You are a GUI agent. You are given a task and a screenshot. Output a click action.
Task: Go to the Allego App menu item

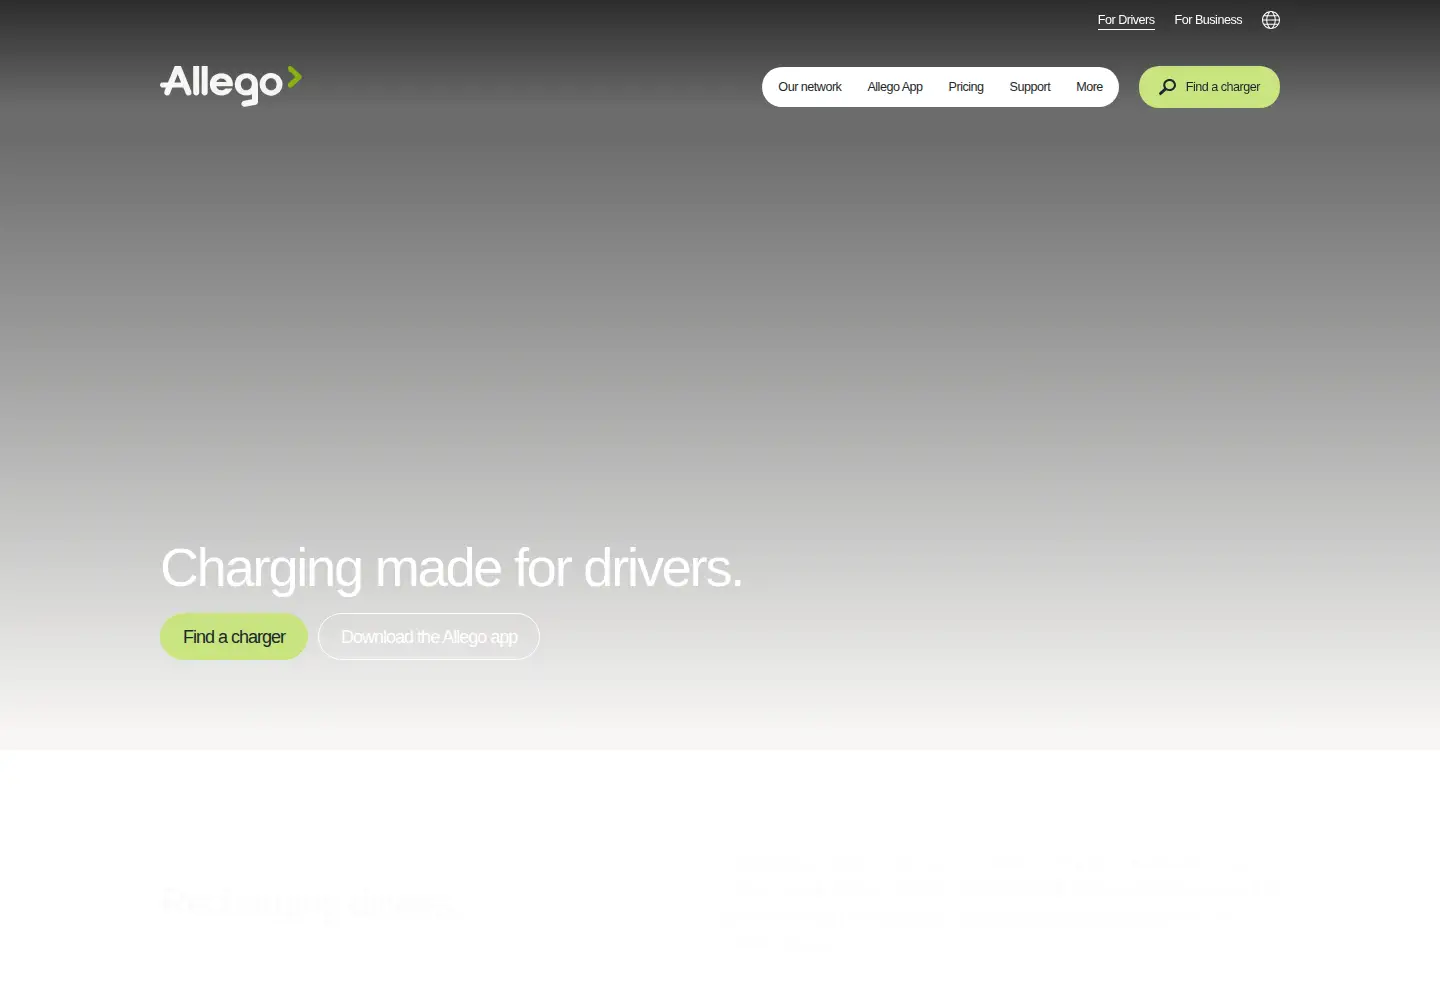click(895, 87)
